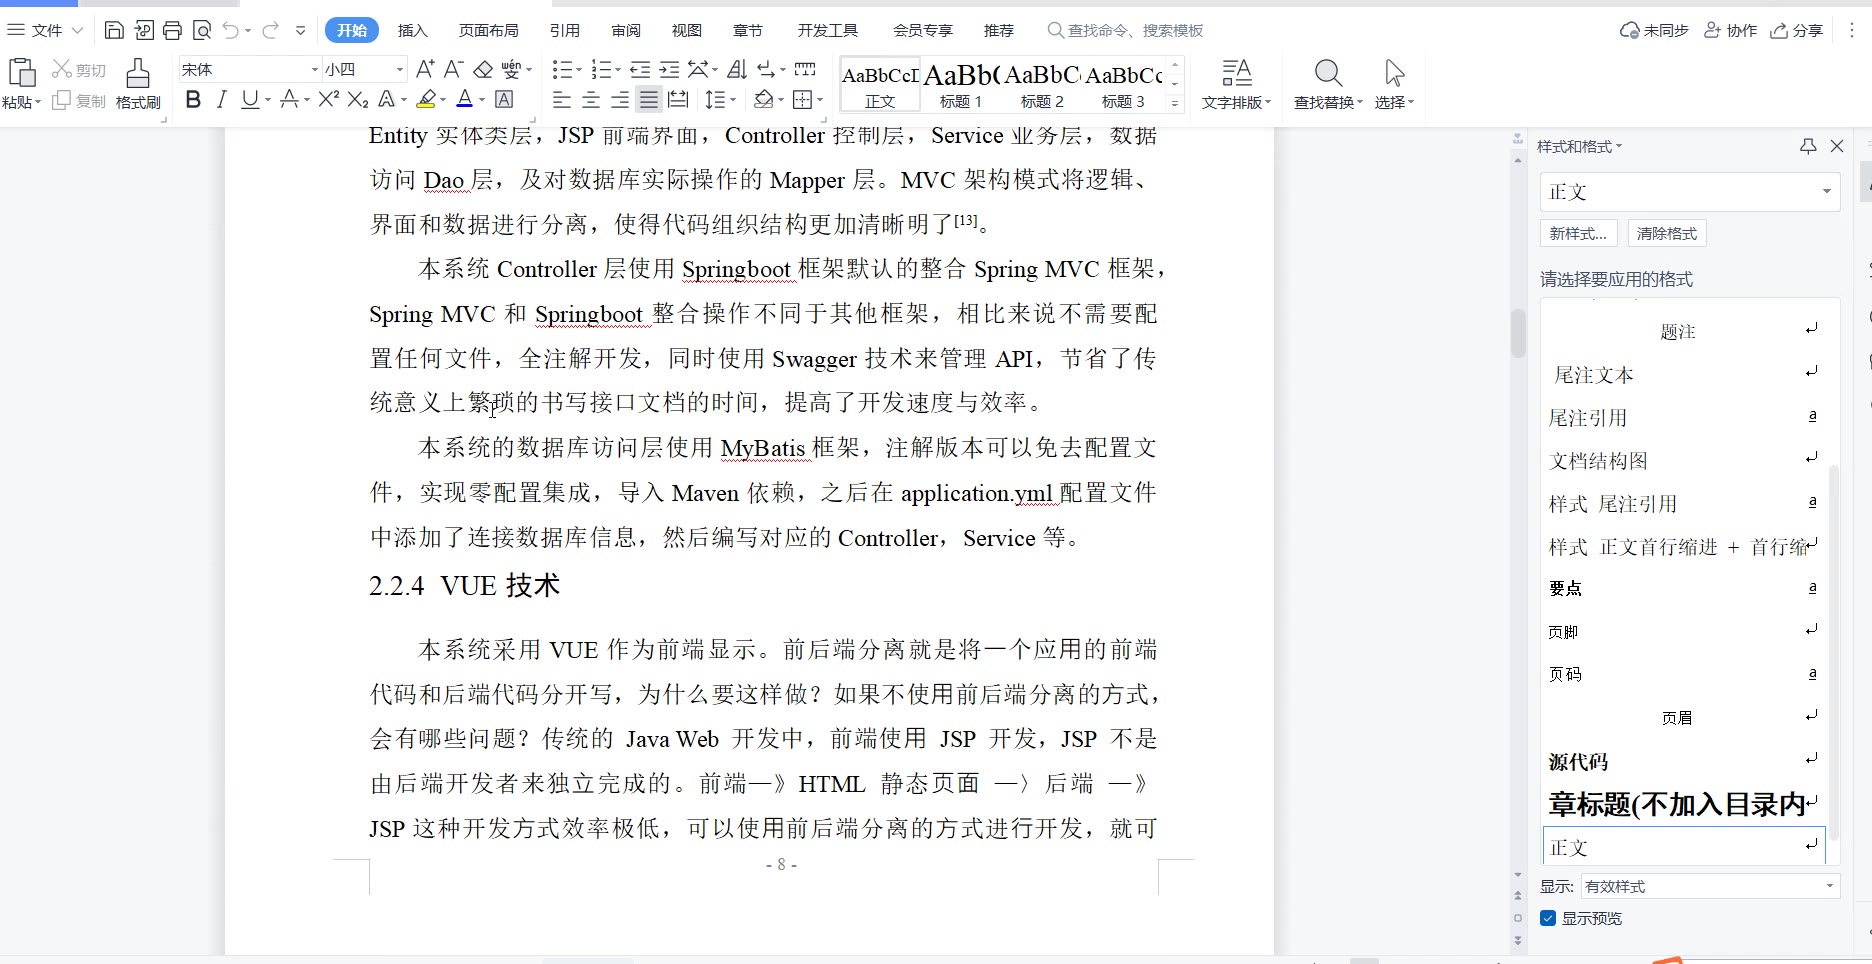The height and width of the screenshot is (964, 1872).
Task: Click the 查找命令、搜索模板 search box
Action: (1125, 30)
